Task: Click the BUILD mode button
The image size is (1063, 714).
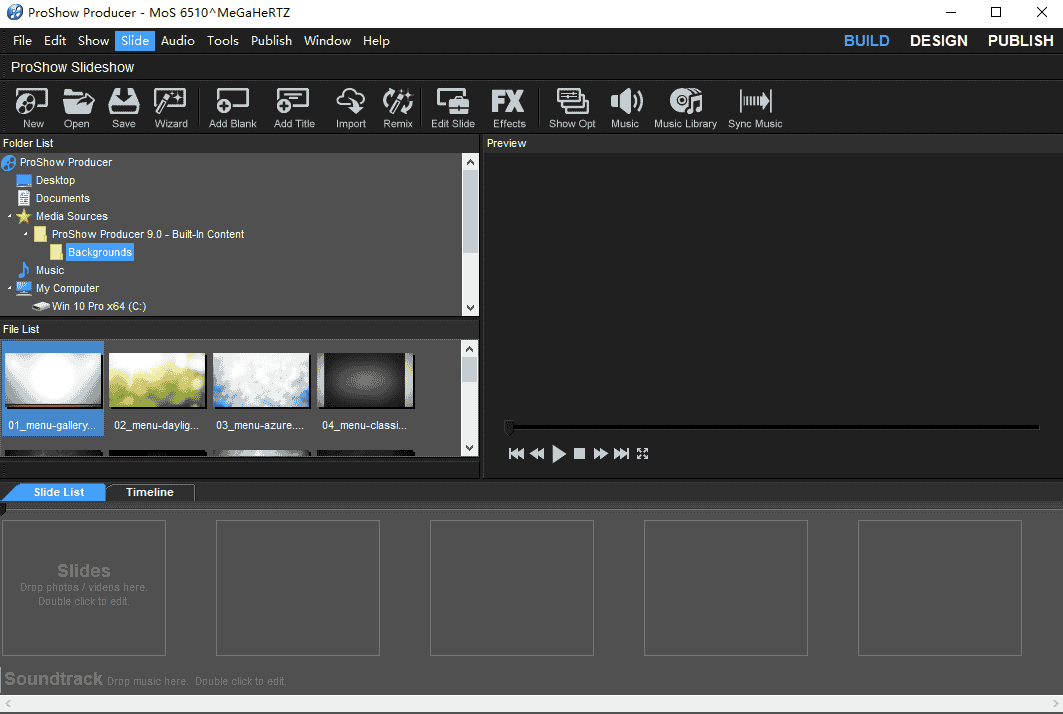Action: point(866,41)
